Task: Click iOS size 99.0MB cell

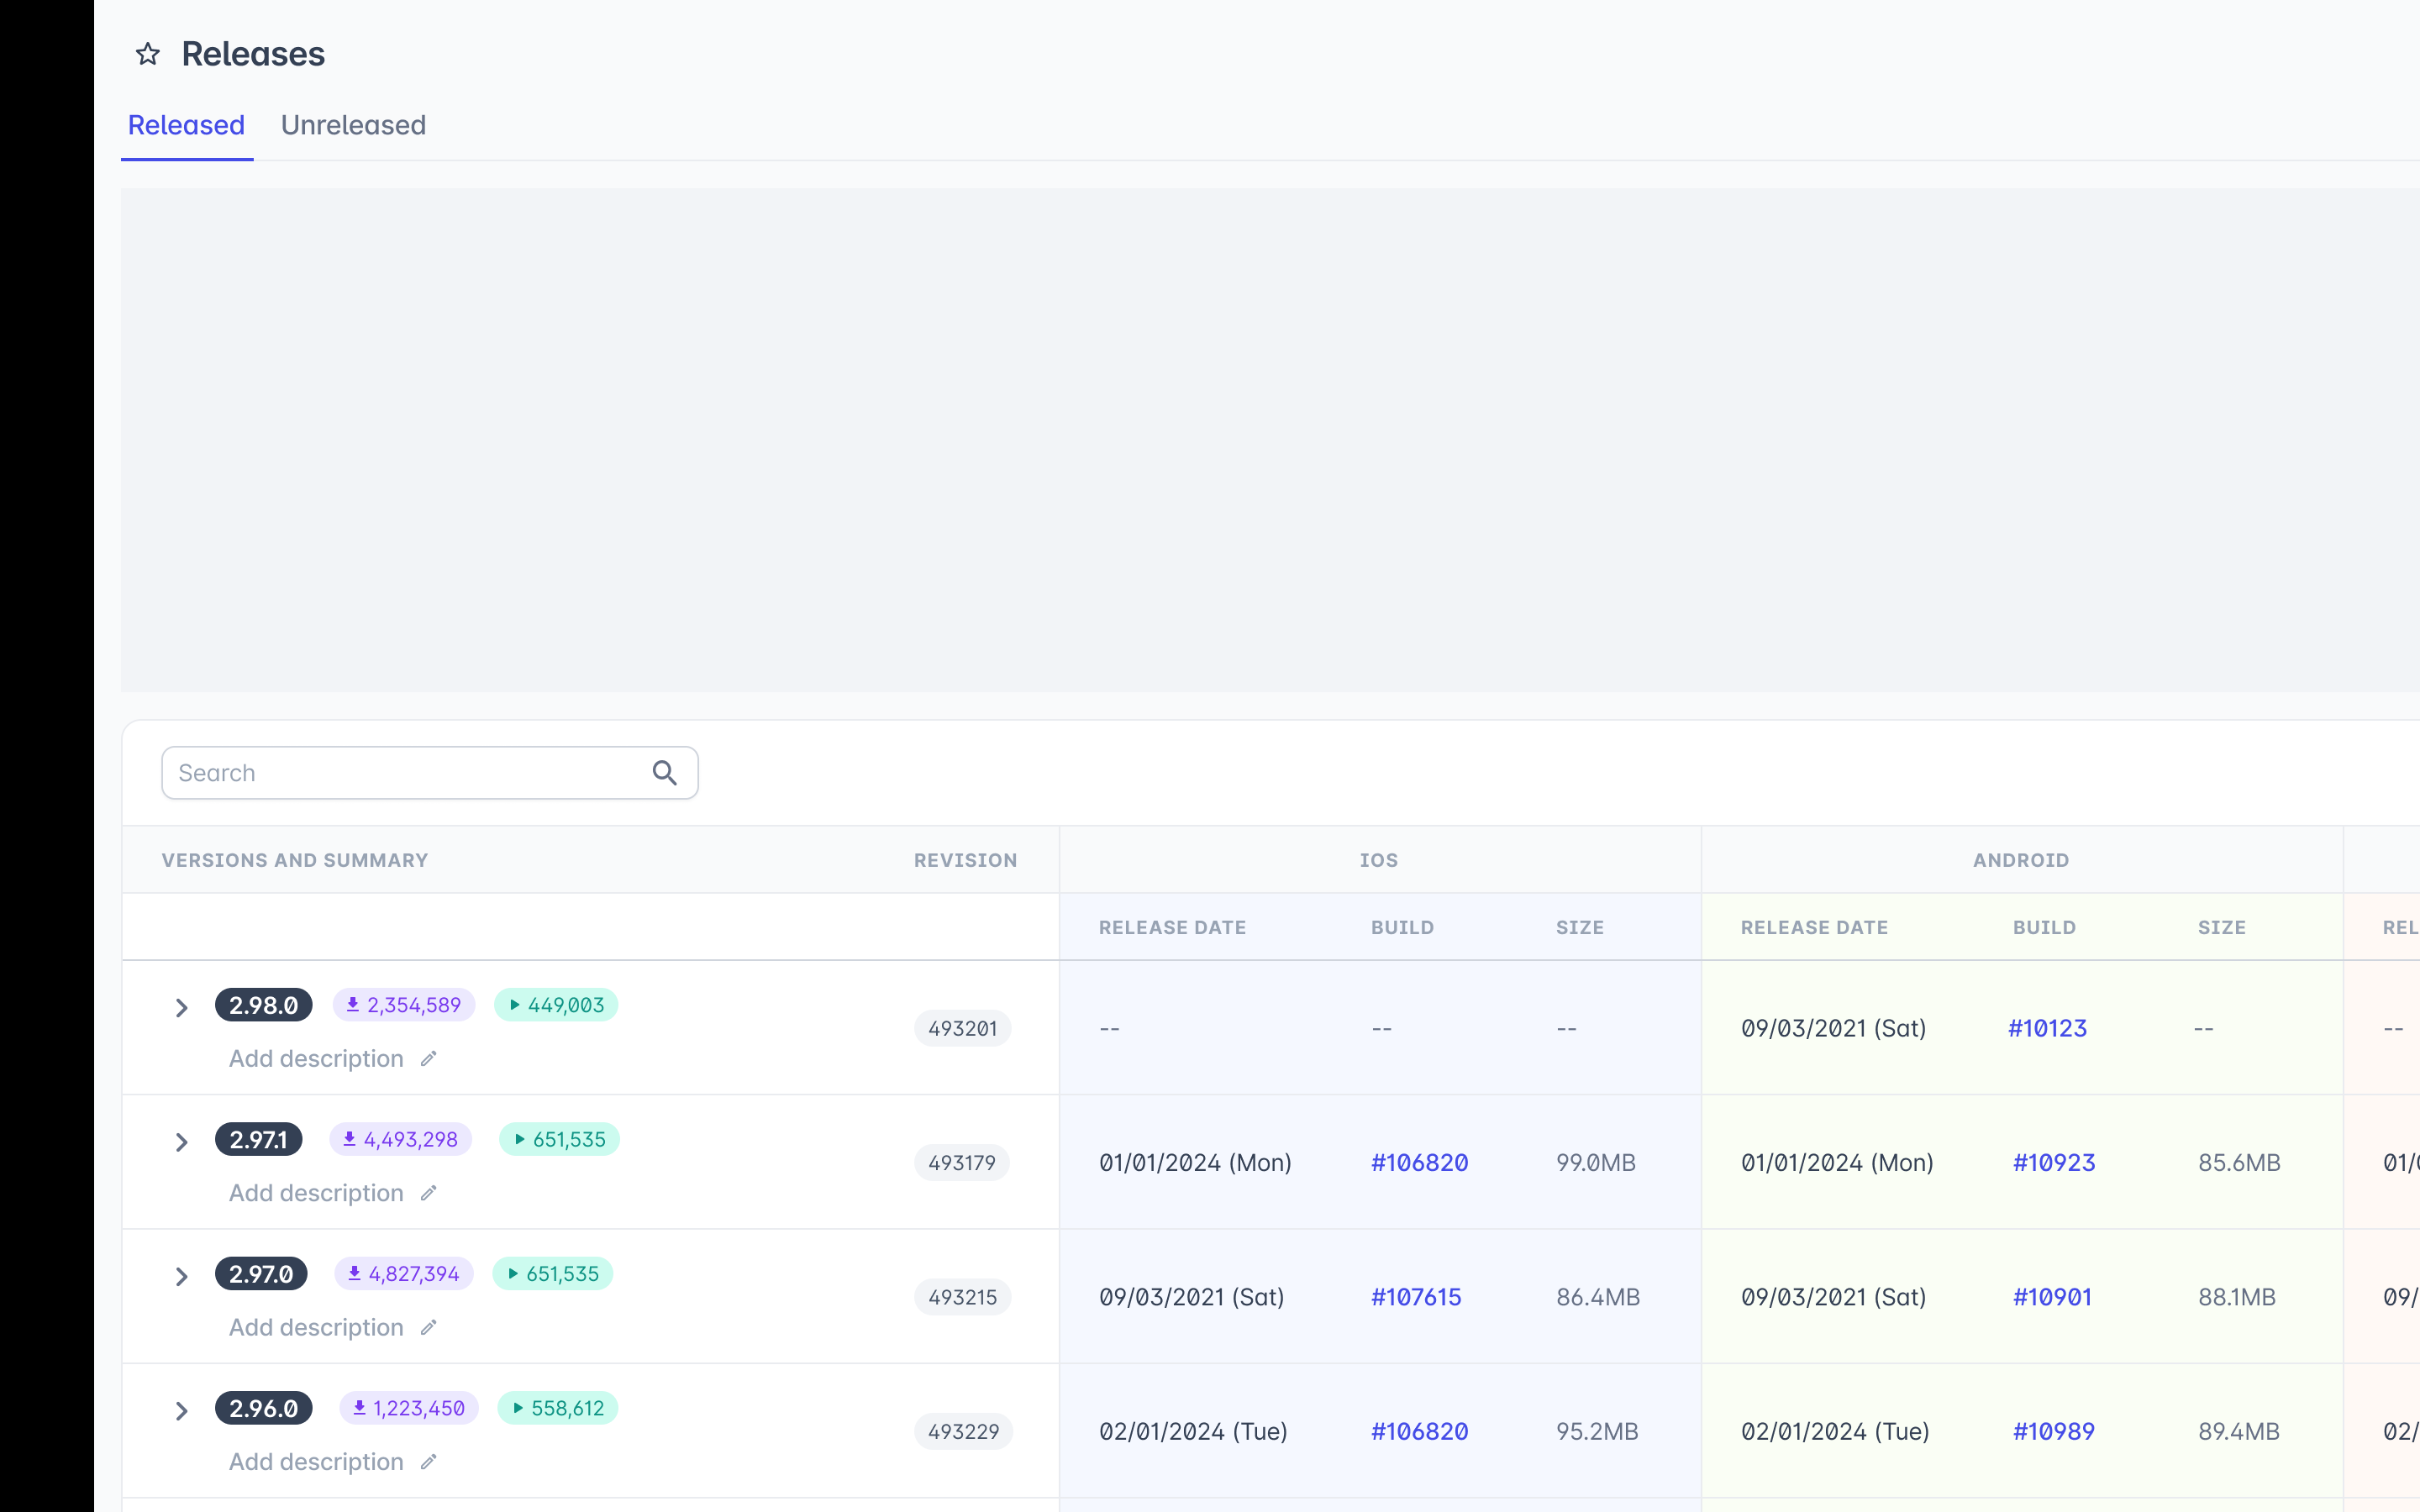Action: click(x=1596, y=1163)
